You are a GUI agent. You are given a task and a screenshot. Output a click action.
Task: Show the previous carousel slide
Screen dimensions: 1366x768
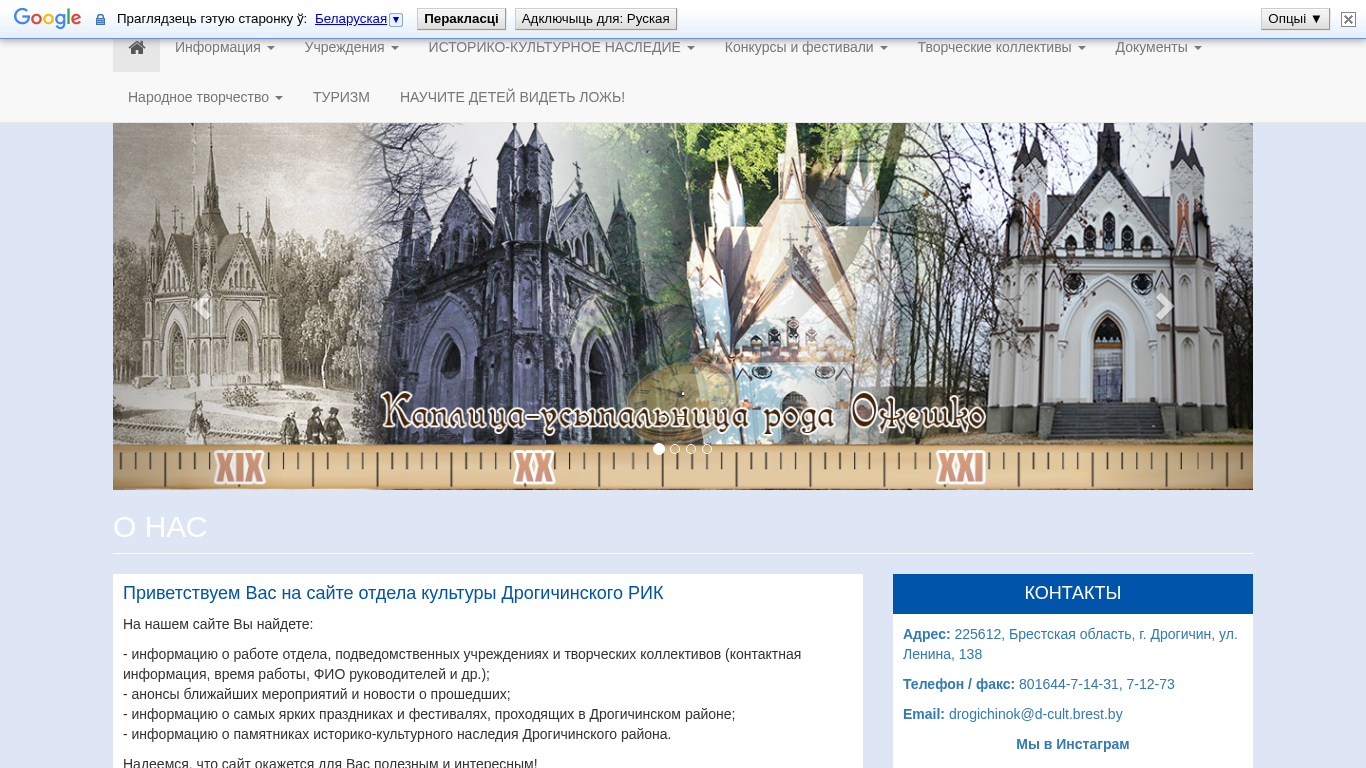point(202,307)
